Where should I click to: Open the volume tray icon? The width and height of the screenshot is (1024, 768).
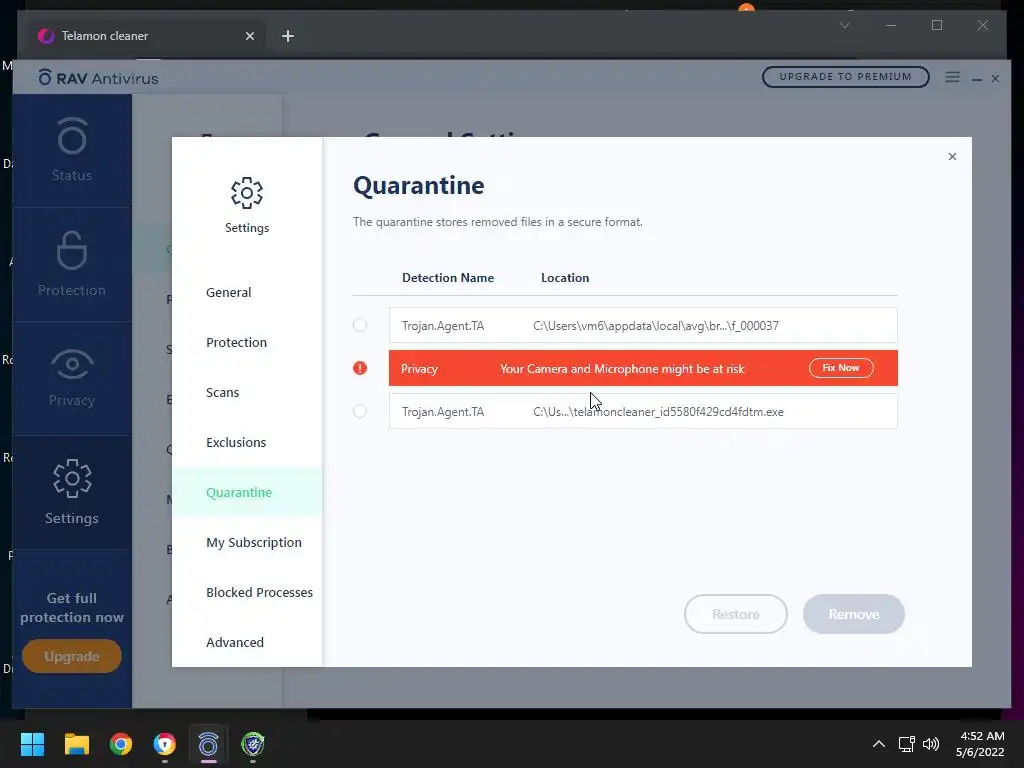click(x=931, y=744)
